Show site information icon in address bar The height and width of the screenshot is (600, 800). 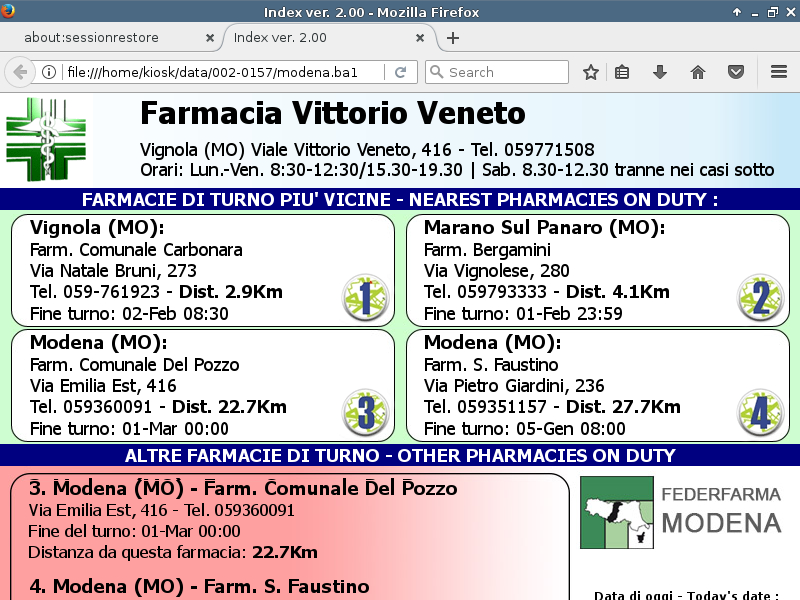(48, 72)
